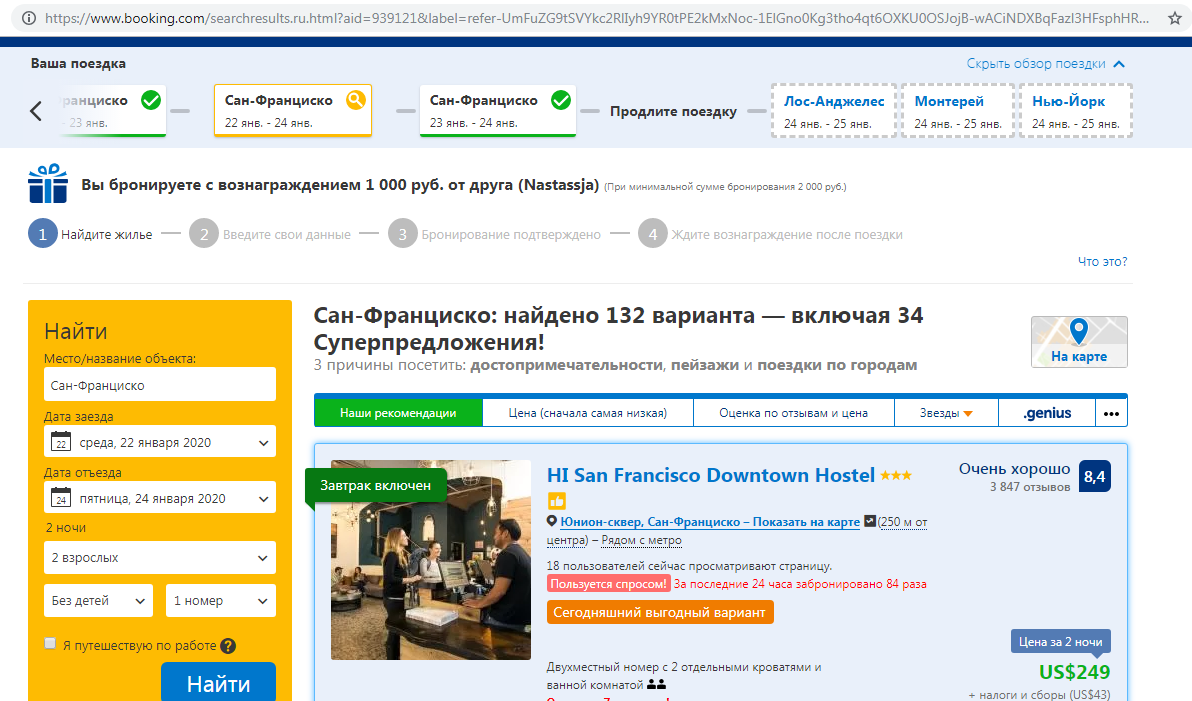Click the Рядом с метро link
This screenshot has width=1192, height=701.
642,540
